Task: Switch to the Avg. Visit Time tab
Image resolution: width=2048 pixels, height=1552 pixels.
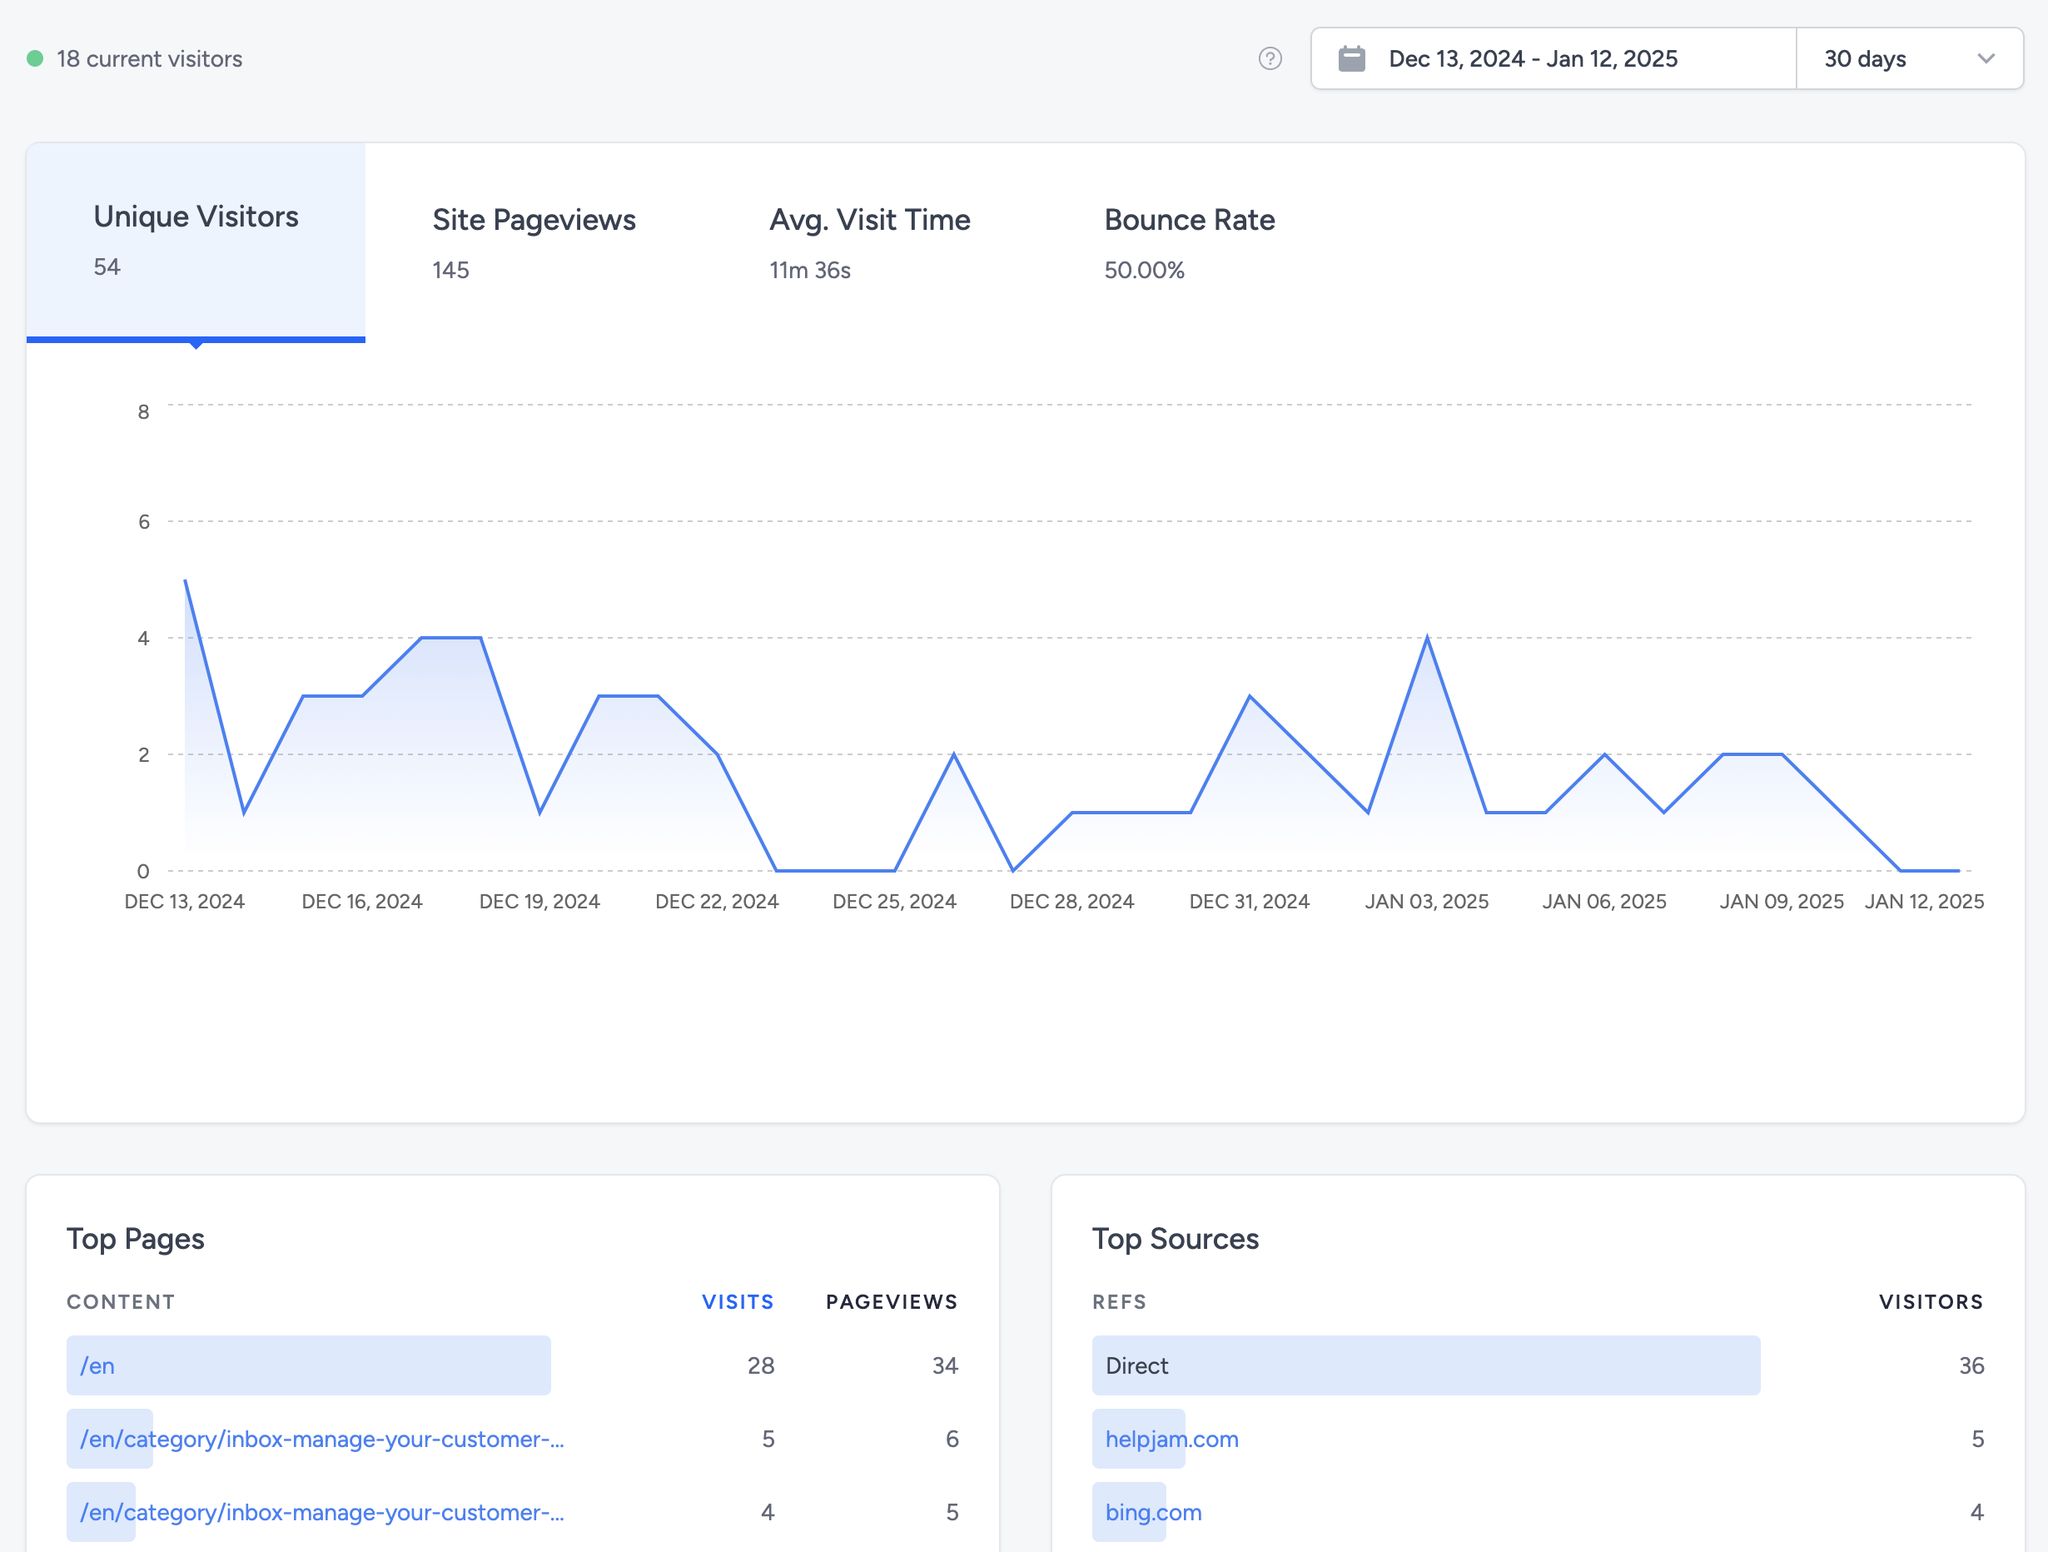Action: 870,243
